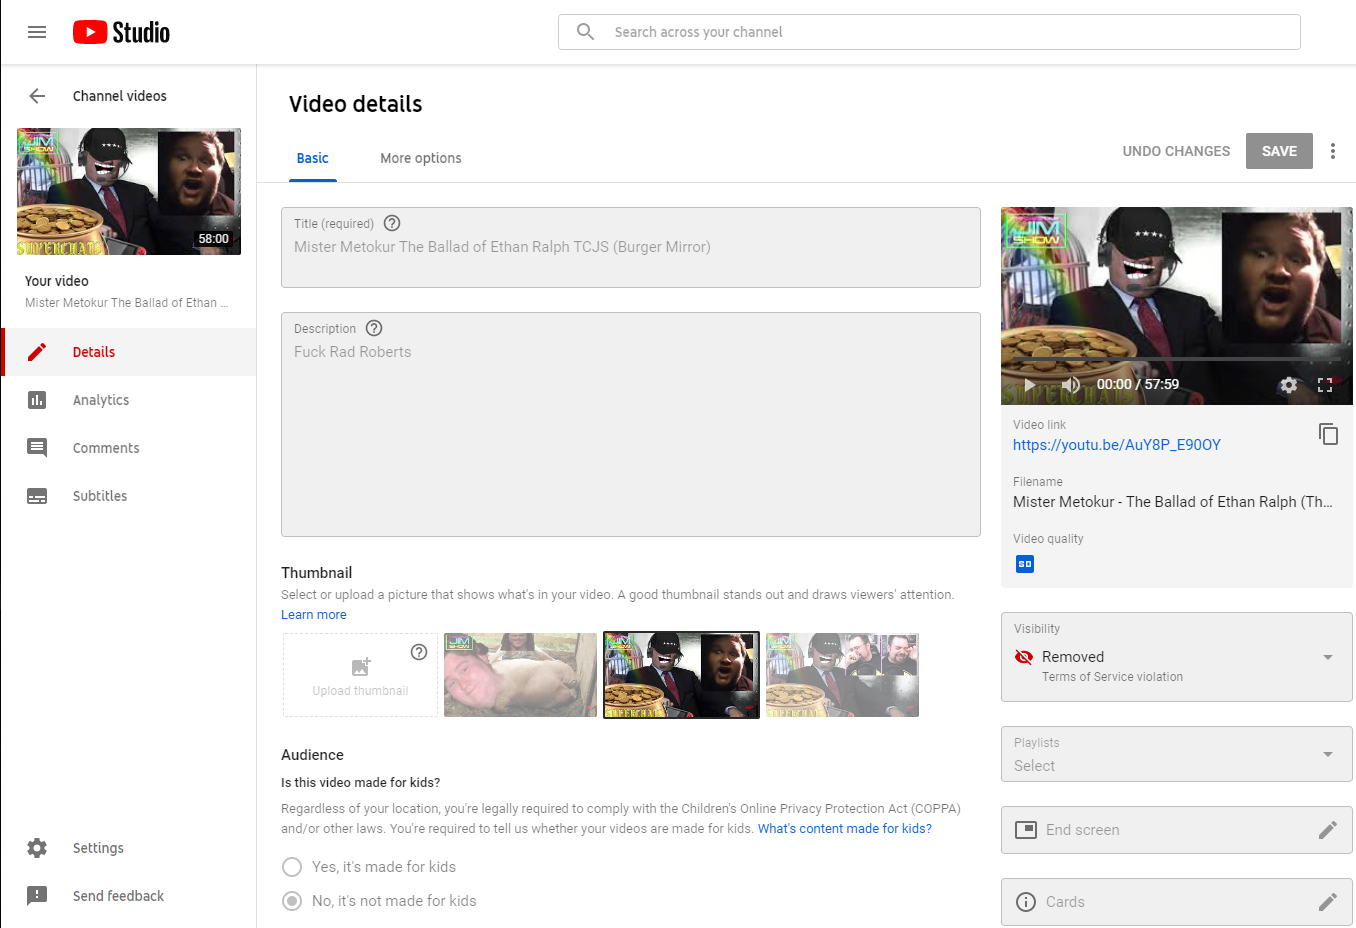Click the Description help question mark icon
The width and height of the screenshot is (1356, 928).
click(x=374, y=328)
